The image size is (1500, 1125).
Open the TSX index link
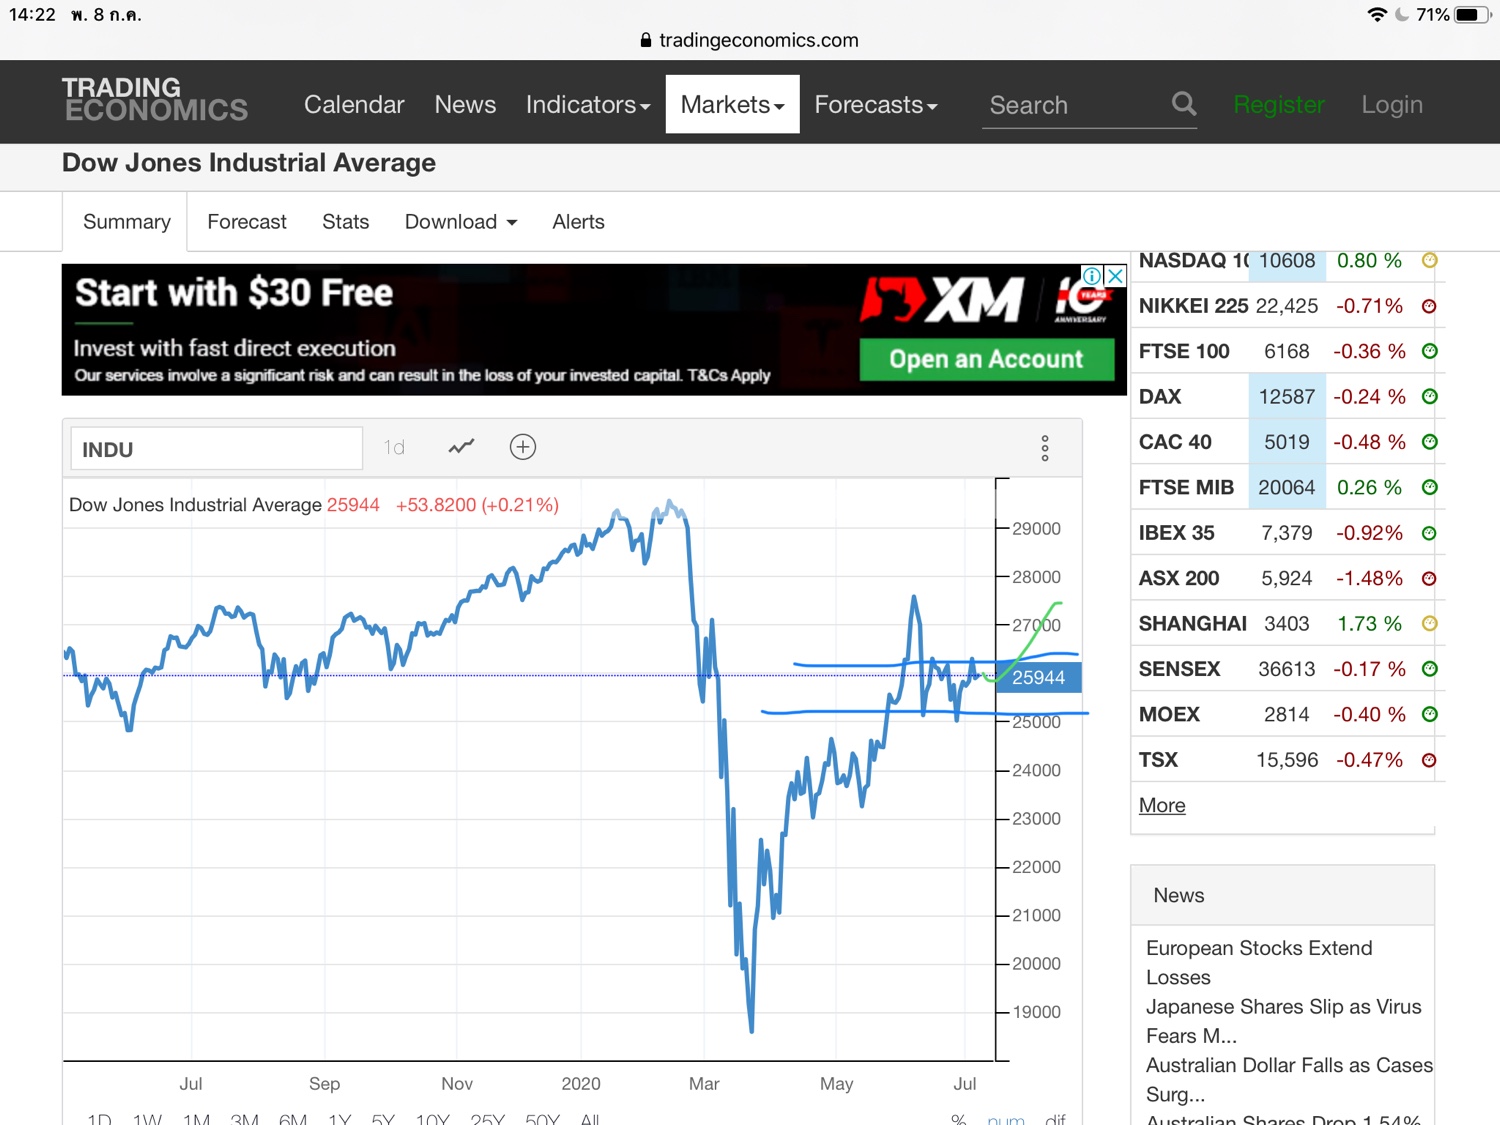(x=1158, y=760)
